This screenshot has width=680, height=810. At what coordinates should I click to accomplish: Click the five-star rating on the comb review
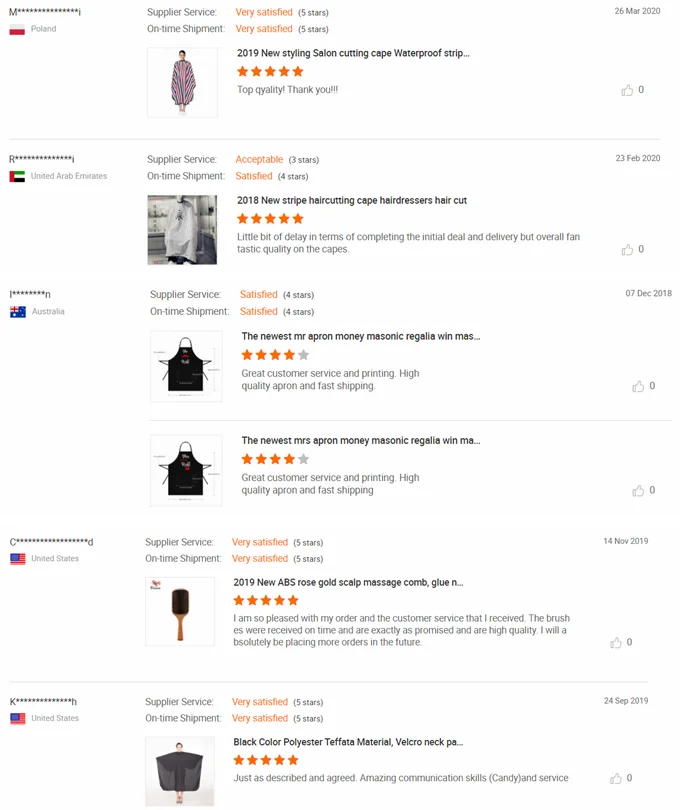point(266,601)
